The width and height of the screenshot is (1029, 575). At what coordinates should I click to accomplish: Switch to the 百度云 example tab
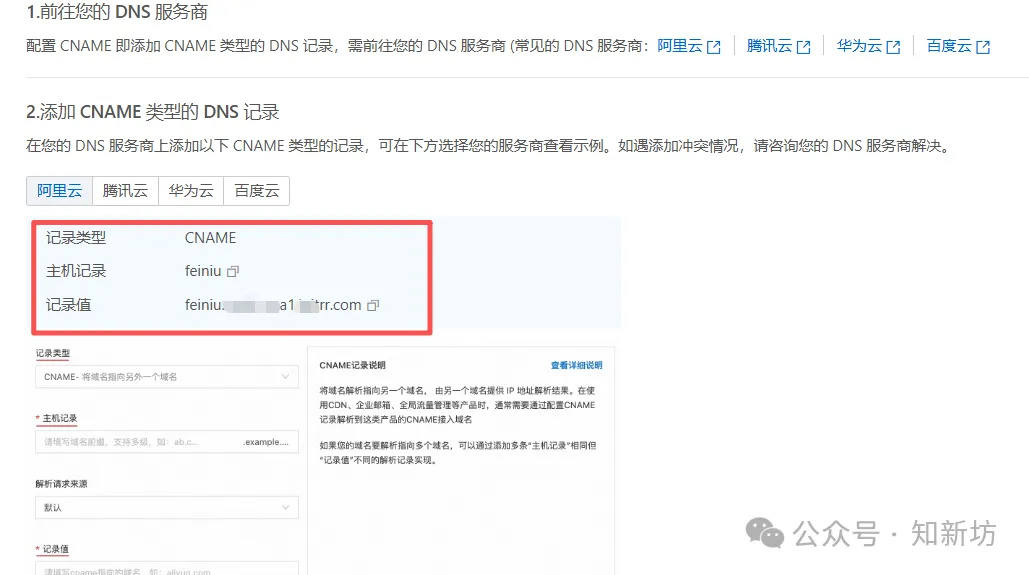(x=257, y=191)
